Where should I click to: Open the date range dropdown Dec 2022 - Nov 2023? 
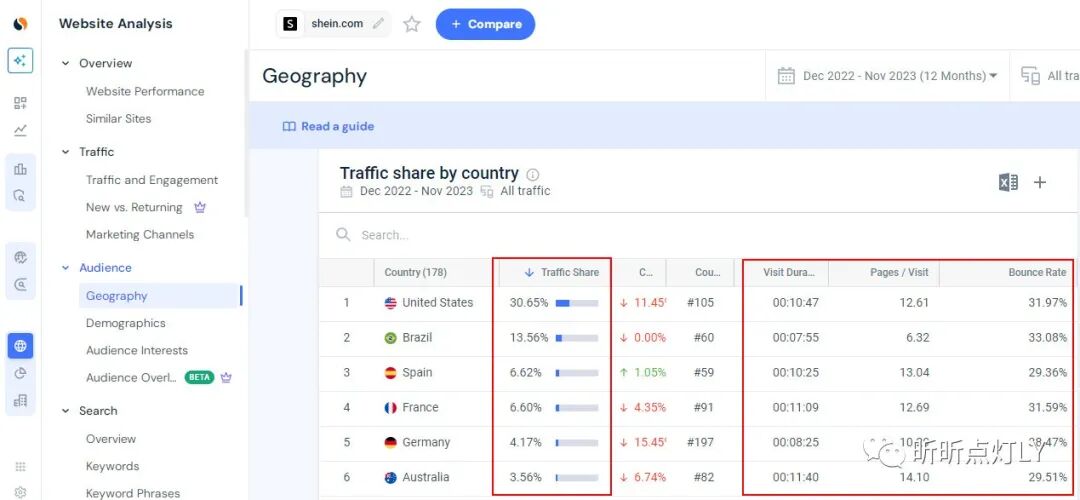pyautogui.click(x=888, y=76)
